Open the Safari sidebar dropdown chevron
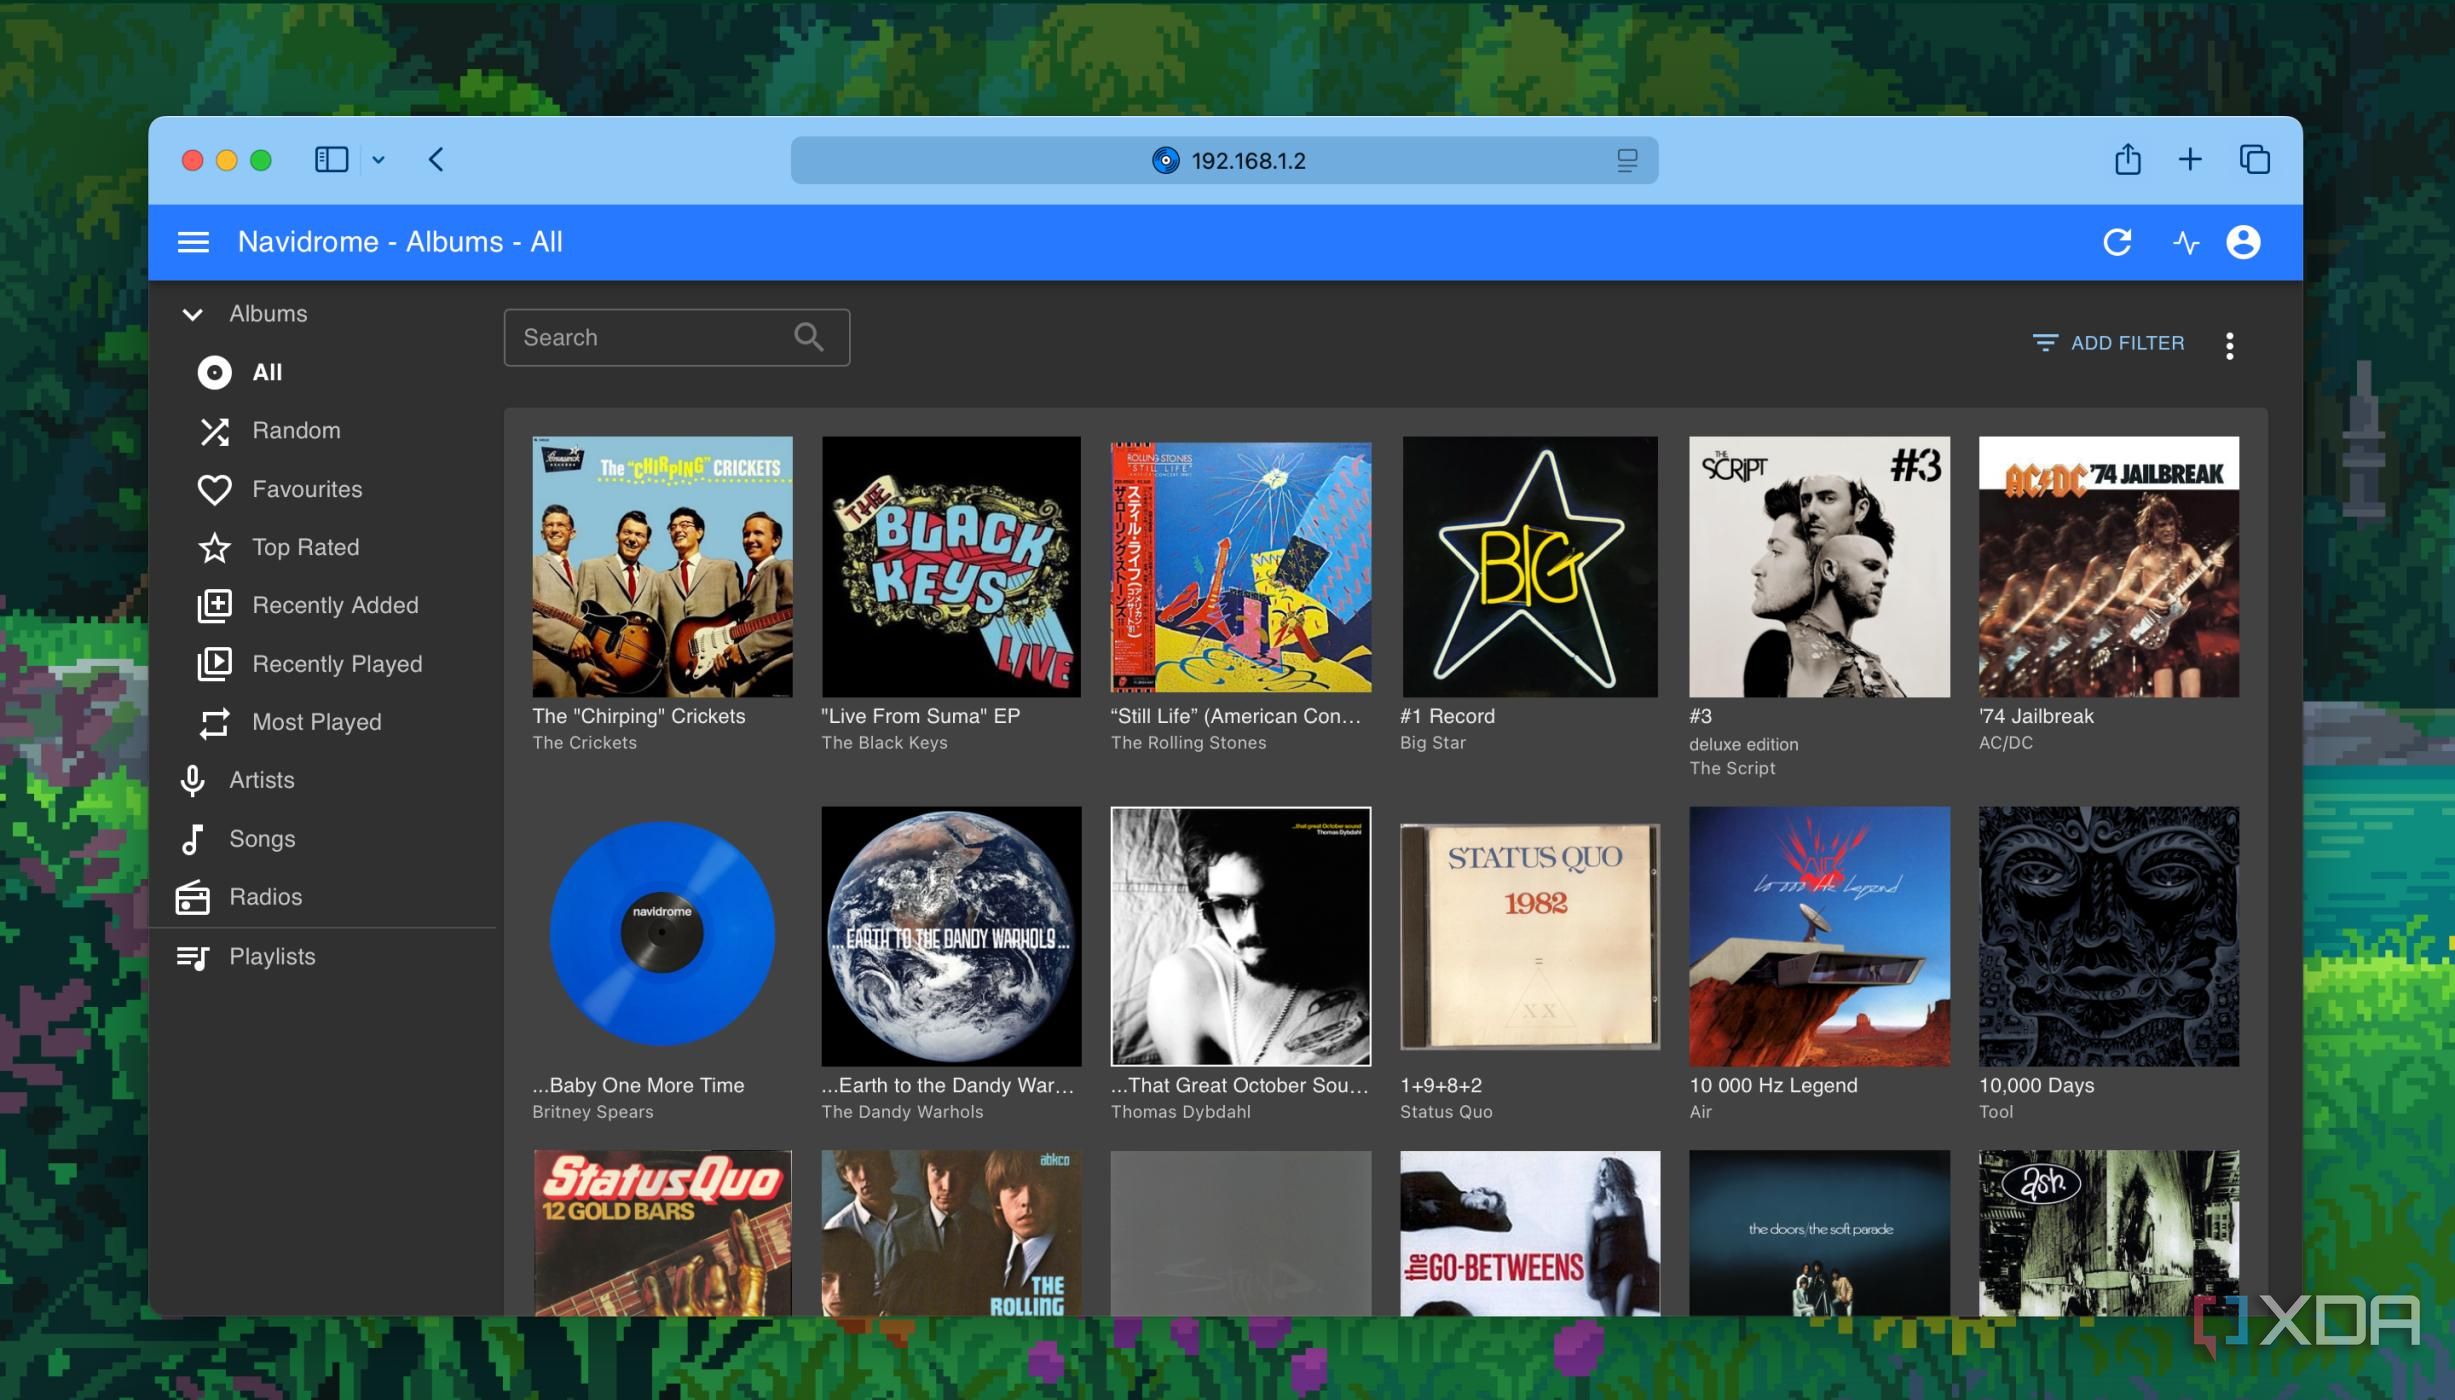 (378, 160)
